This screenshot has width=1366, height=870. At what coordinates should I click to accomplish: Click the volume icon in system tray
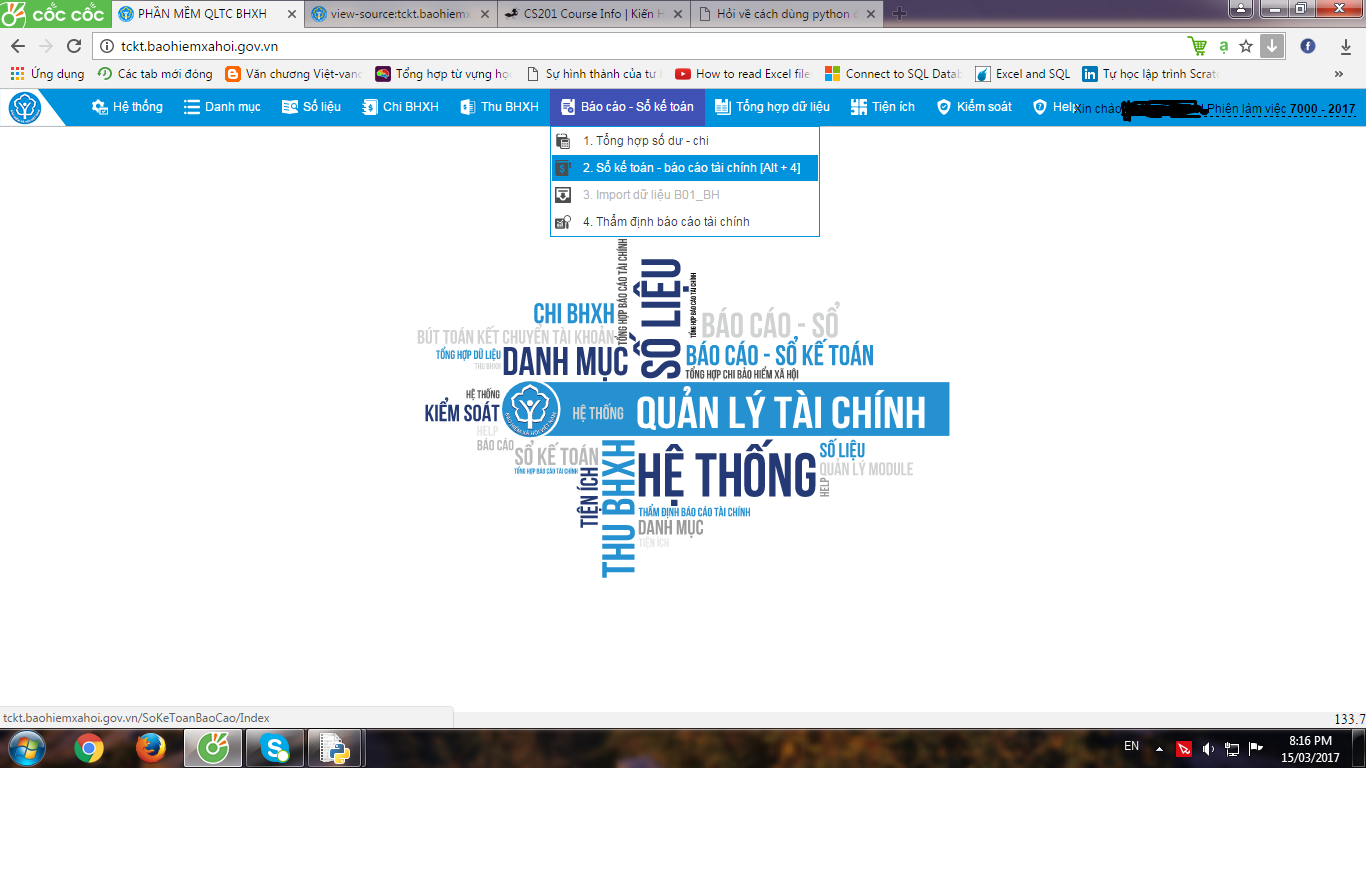[x=1208, y=748]
